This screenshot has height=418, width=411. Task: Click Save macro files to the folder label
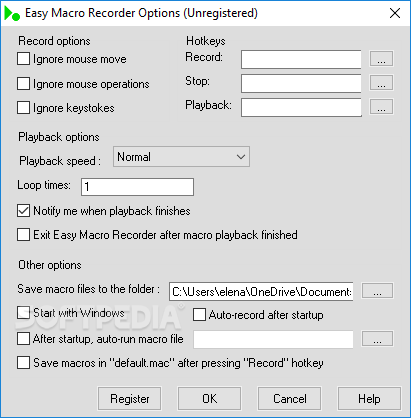(x=89, y=289)
